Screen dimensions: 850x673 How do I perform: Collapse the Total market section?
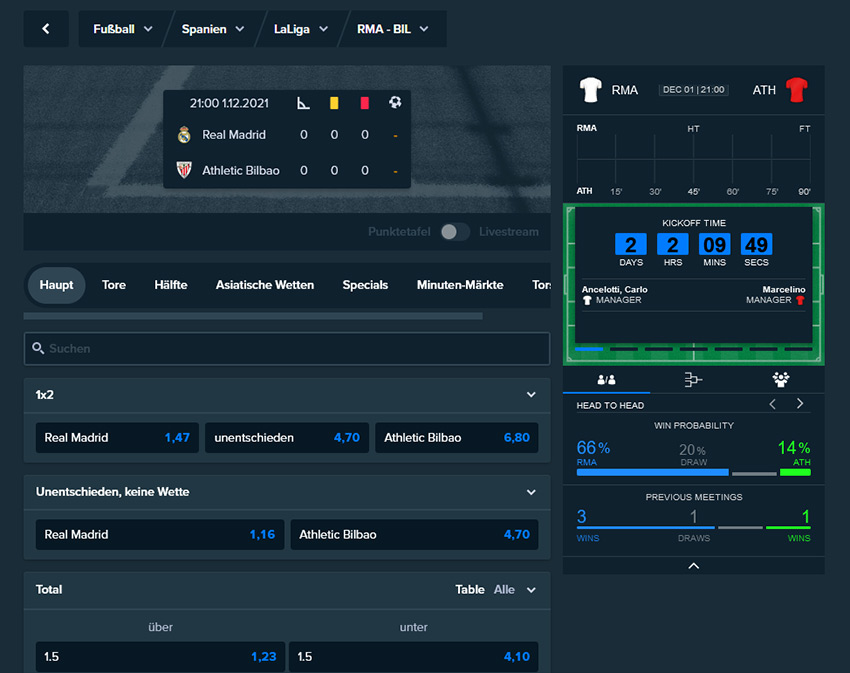pos(531,590)
